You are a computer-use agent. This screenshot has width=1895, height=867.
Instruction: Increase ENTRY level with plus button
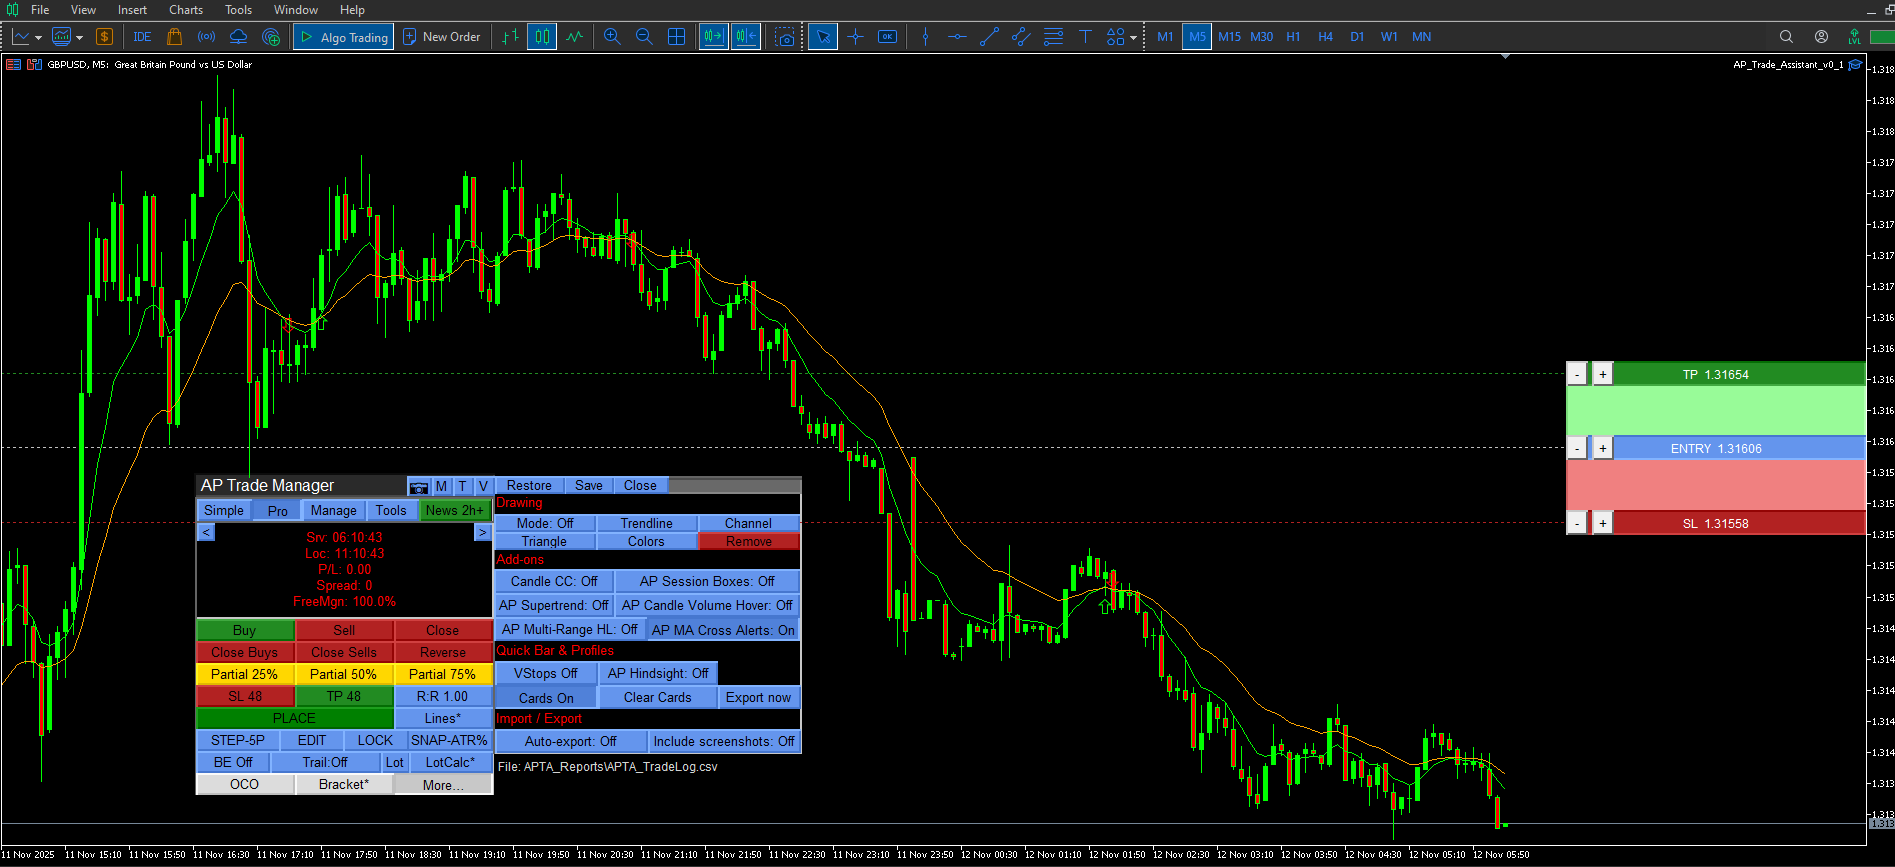pyautogui.click(x=1603, y=448)
